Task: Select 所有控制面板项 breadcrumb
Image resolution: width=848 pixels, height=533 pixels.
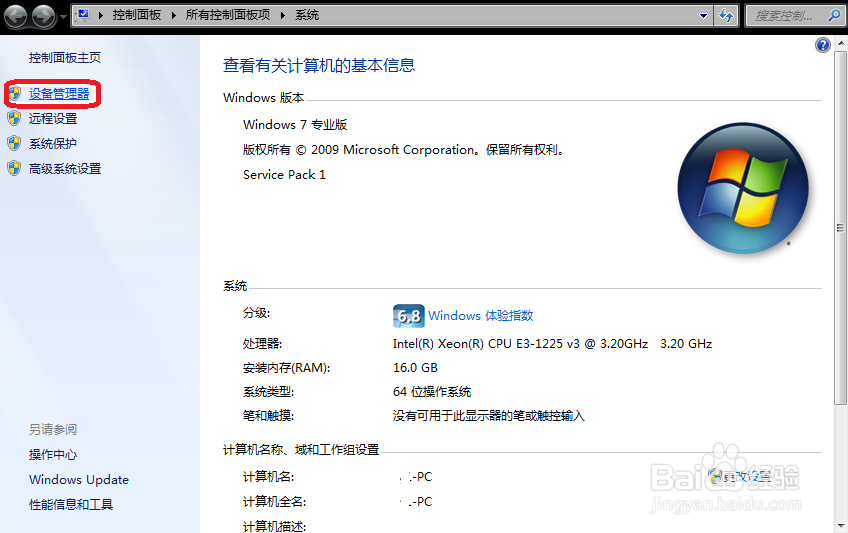Action: click(228, 15)
